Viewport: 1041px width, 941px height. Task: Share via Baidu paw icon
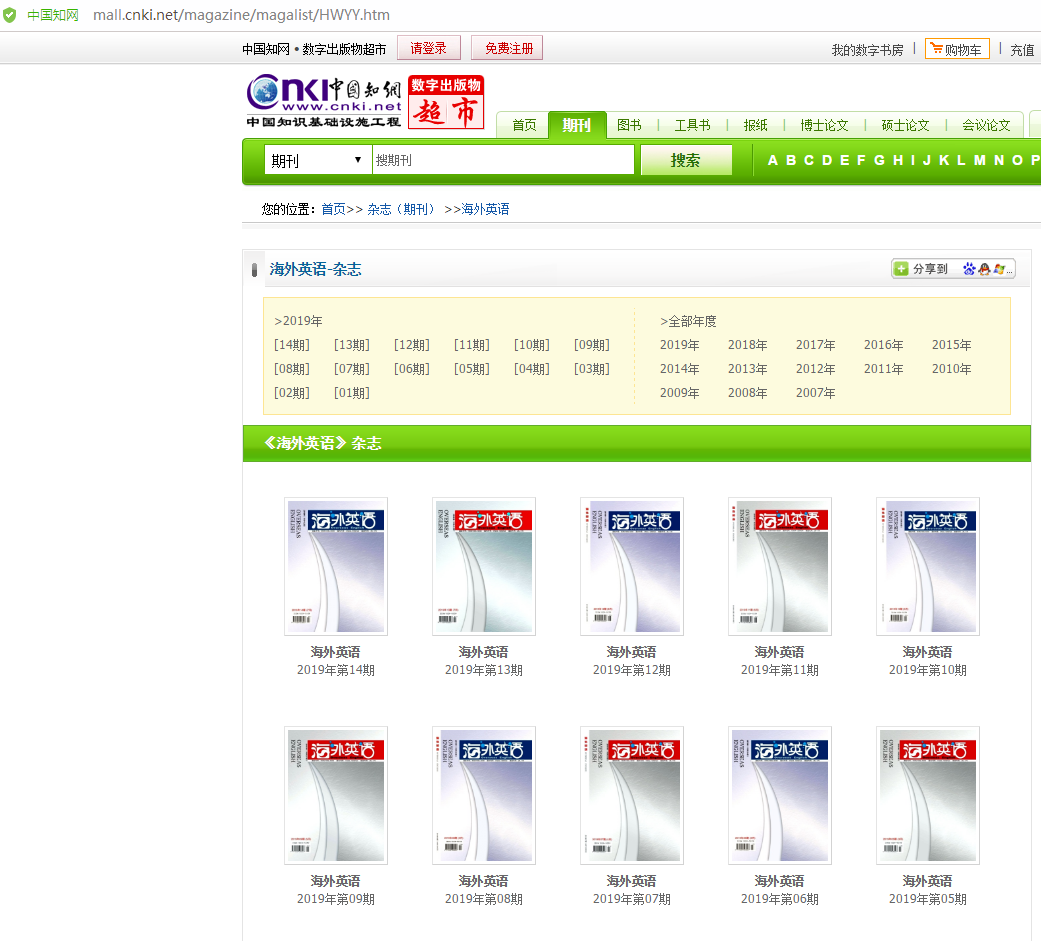click(969, 268)
